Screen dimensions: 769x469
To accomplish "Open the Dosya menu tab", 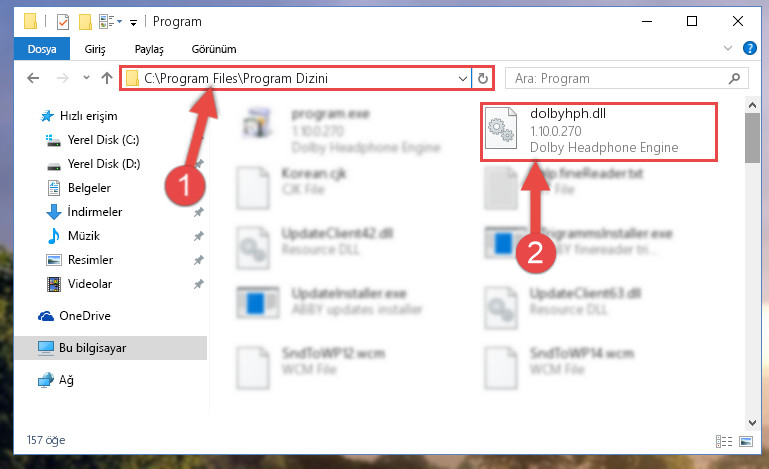I will [42, 49].
